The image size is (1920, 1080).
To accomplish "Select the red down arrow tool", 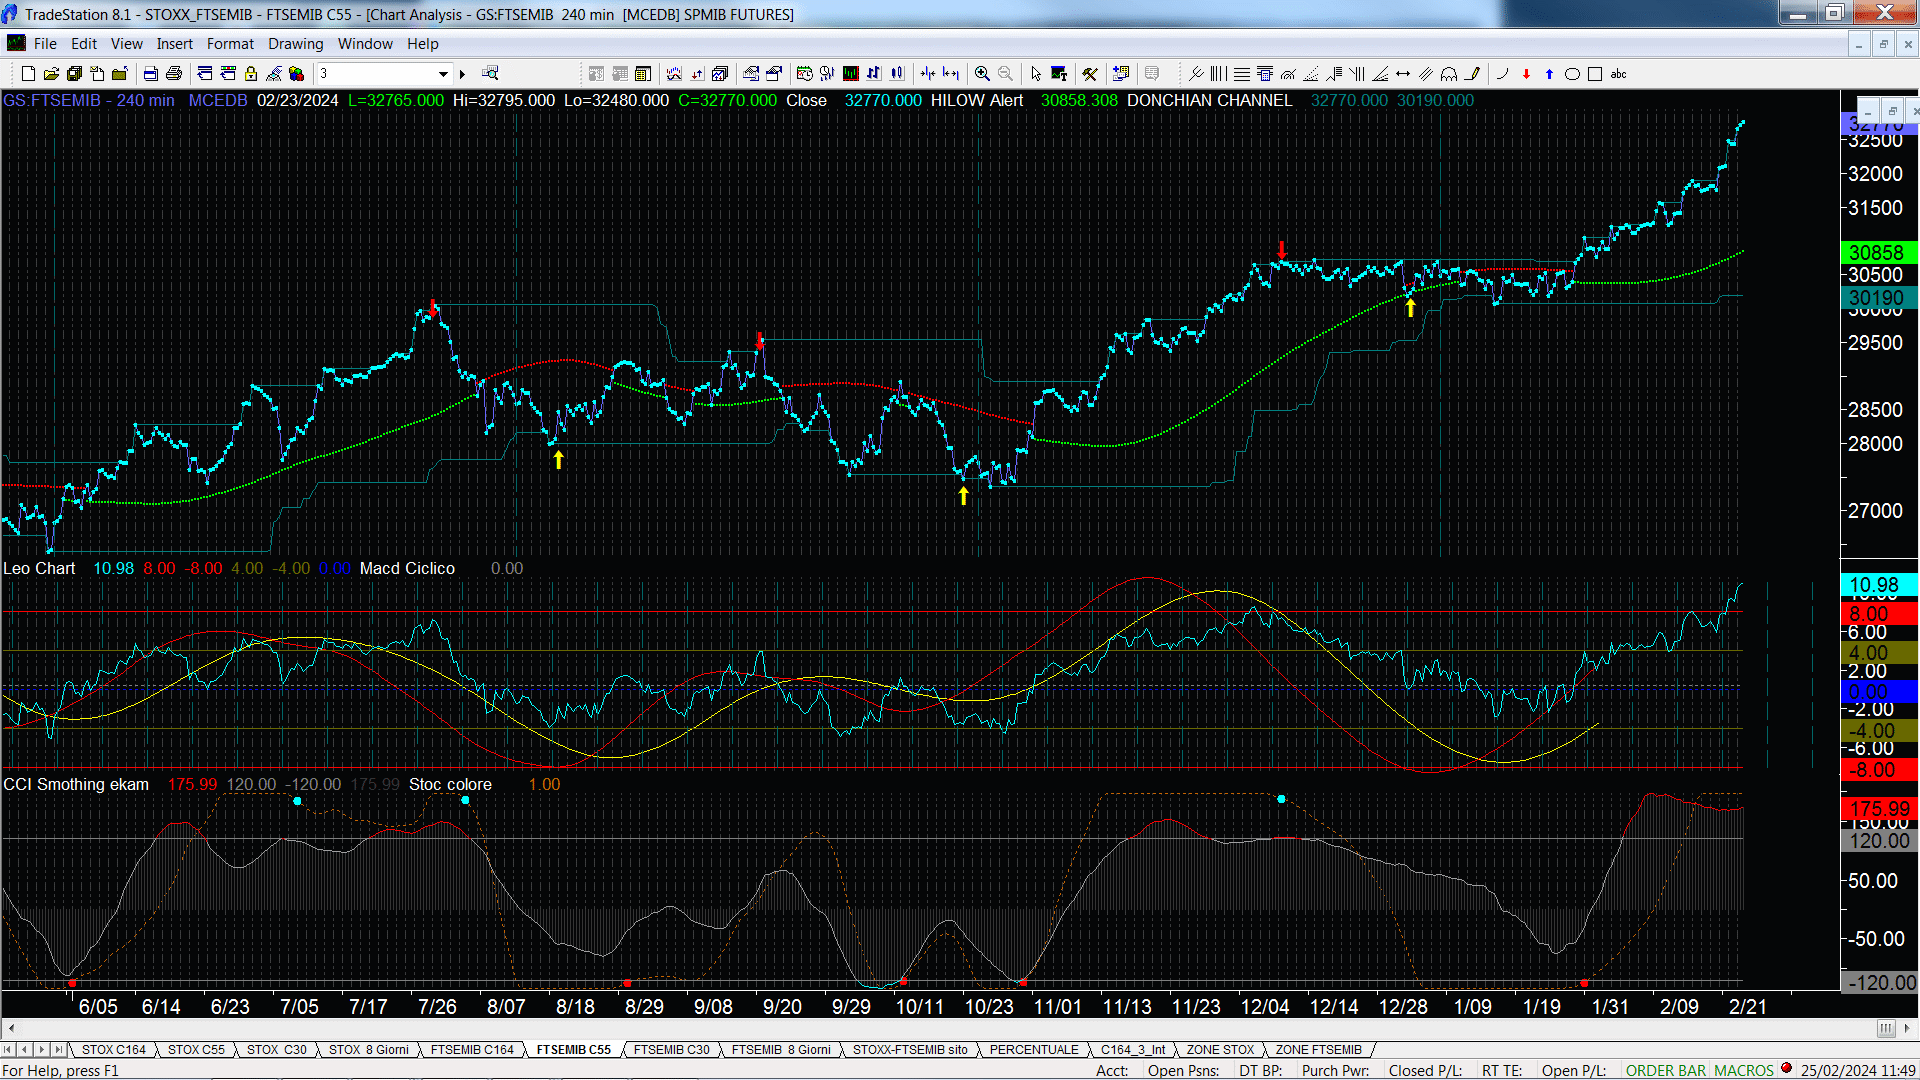I will click(x=1526, y=73).
